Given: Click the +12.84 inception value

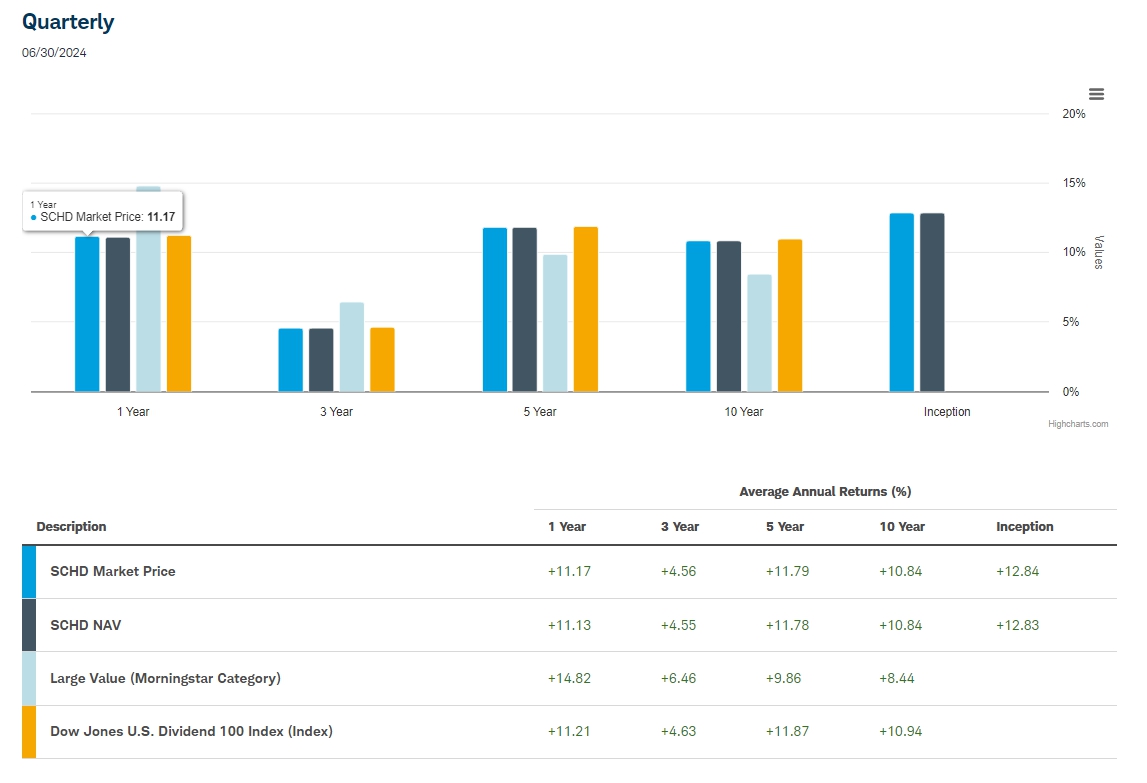Looking at the screenshot, I should coord(1018,572).
